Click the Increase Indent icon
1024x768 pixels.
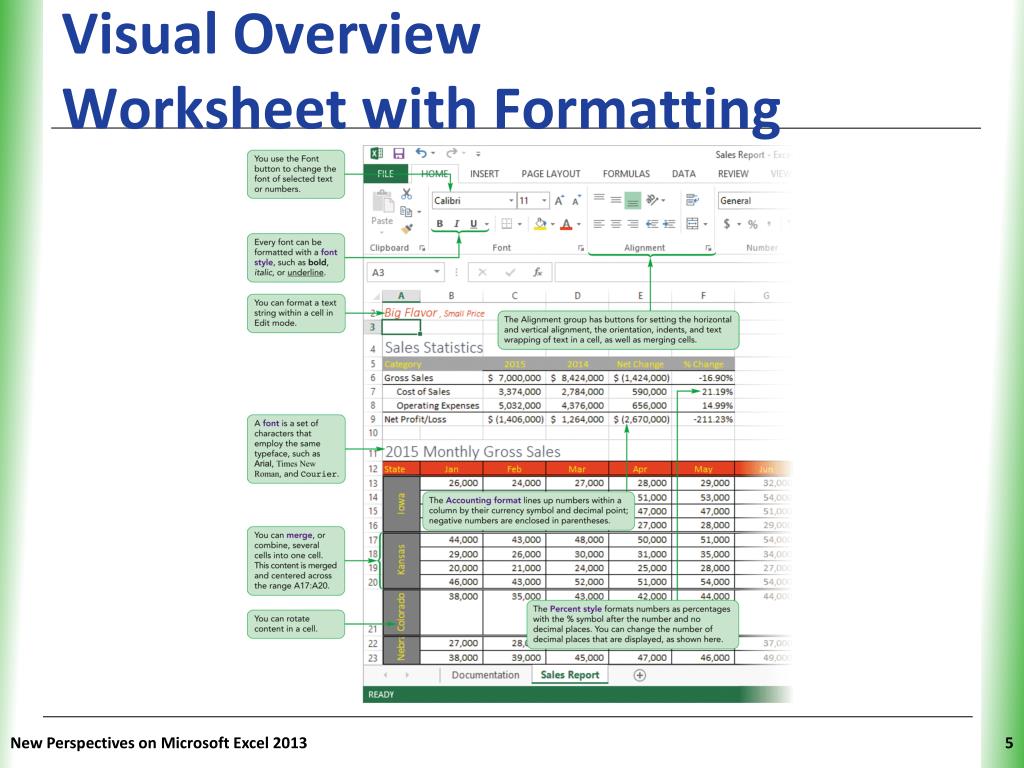(x=669, y=224)
